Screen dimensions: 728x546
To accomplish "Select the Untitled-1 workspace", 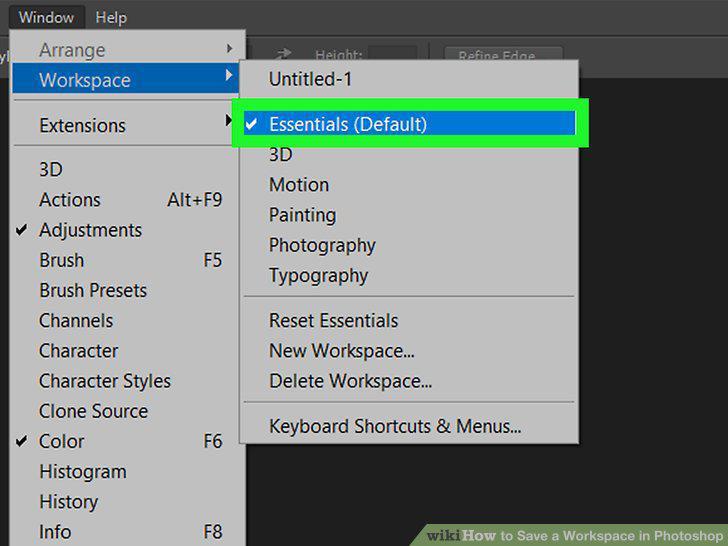I will pyautogui.click(x=409, y=79).
